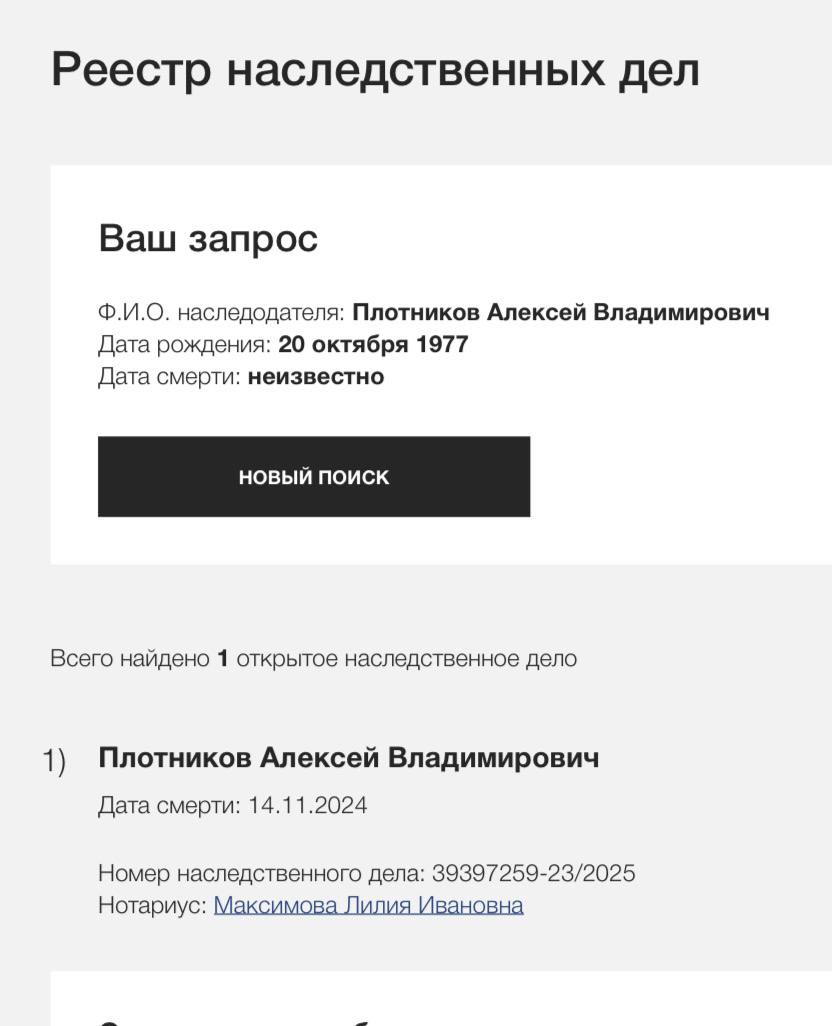The image size is (832, 1026).
Task: Click the НОВЫЙ ПОИСК button
Action: click(313, 477)
